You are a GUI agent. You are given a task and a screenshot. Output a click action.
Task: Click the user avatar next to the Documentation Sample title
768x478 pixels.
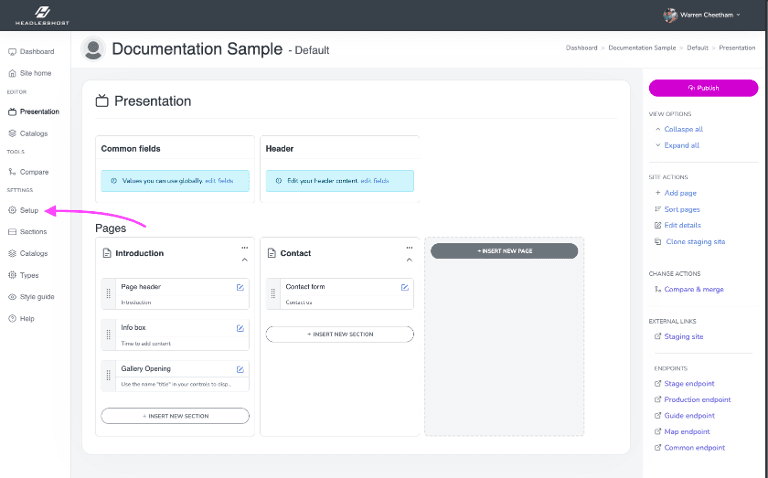(x=94, y=49)
